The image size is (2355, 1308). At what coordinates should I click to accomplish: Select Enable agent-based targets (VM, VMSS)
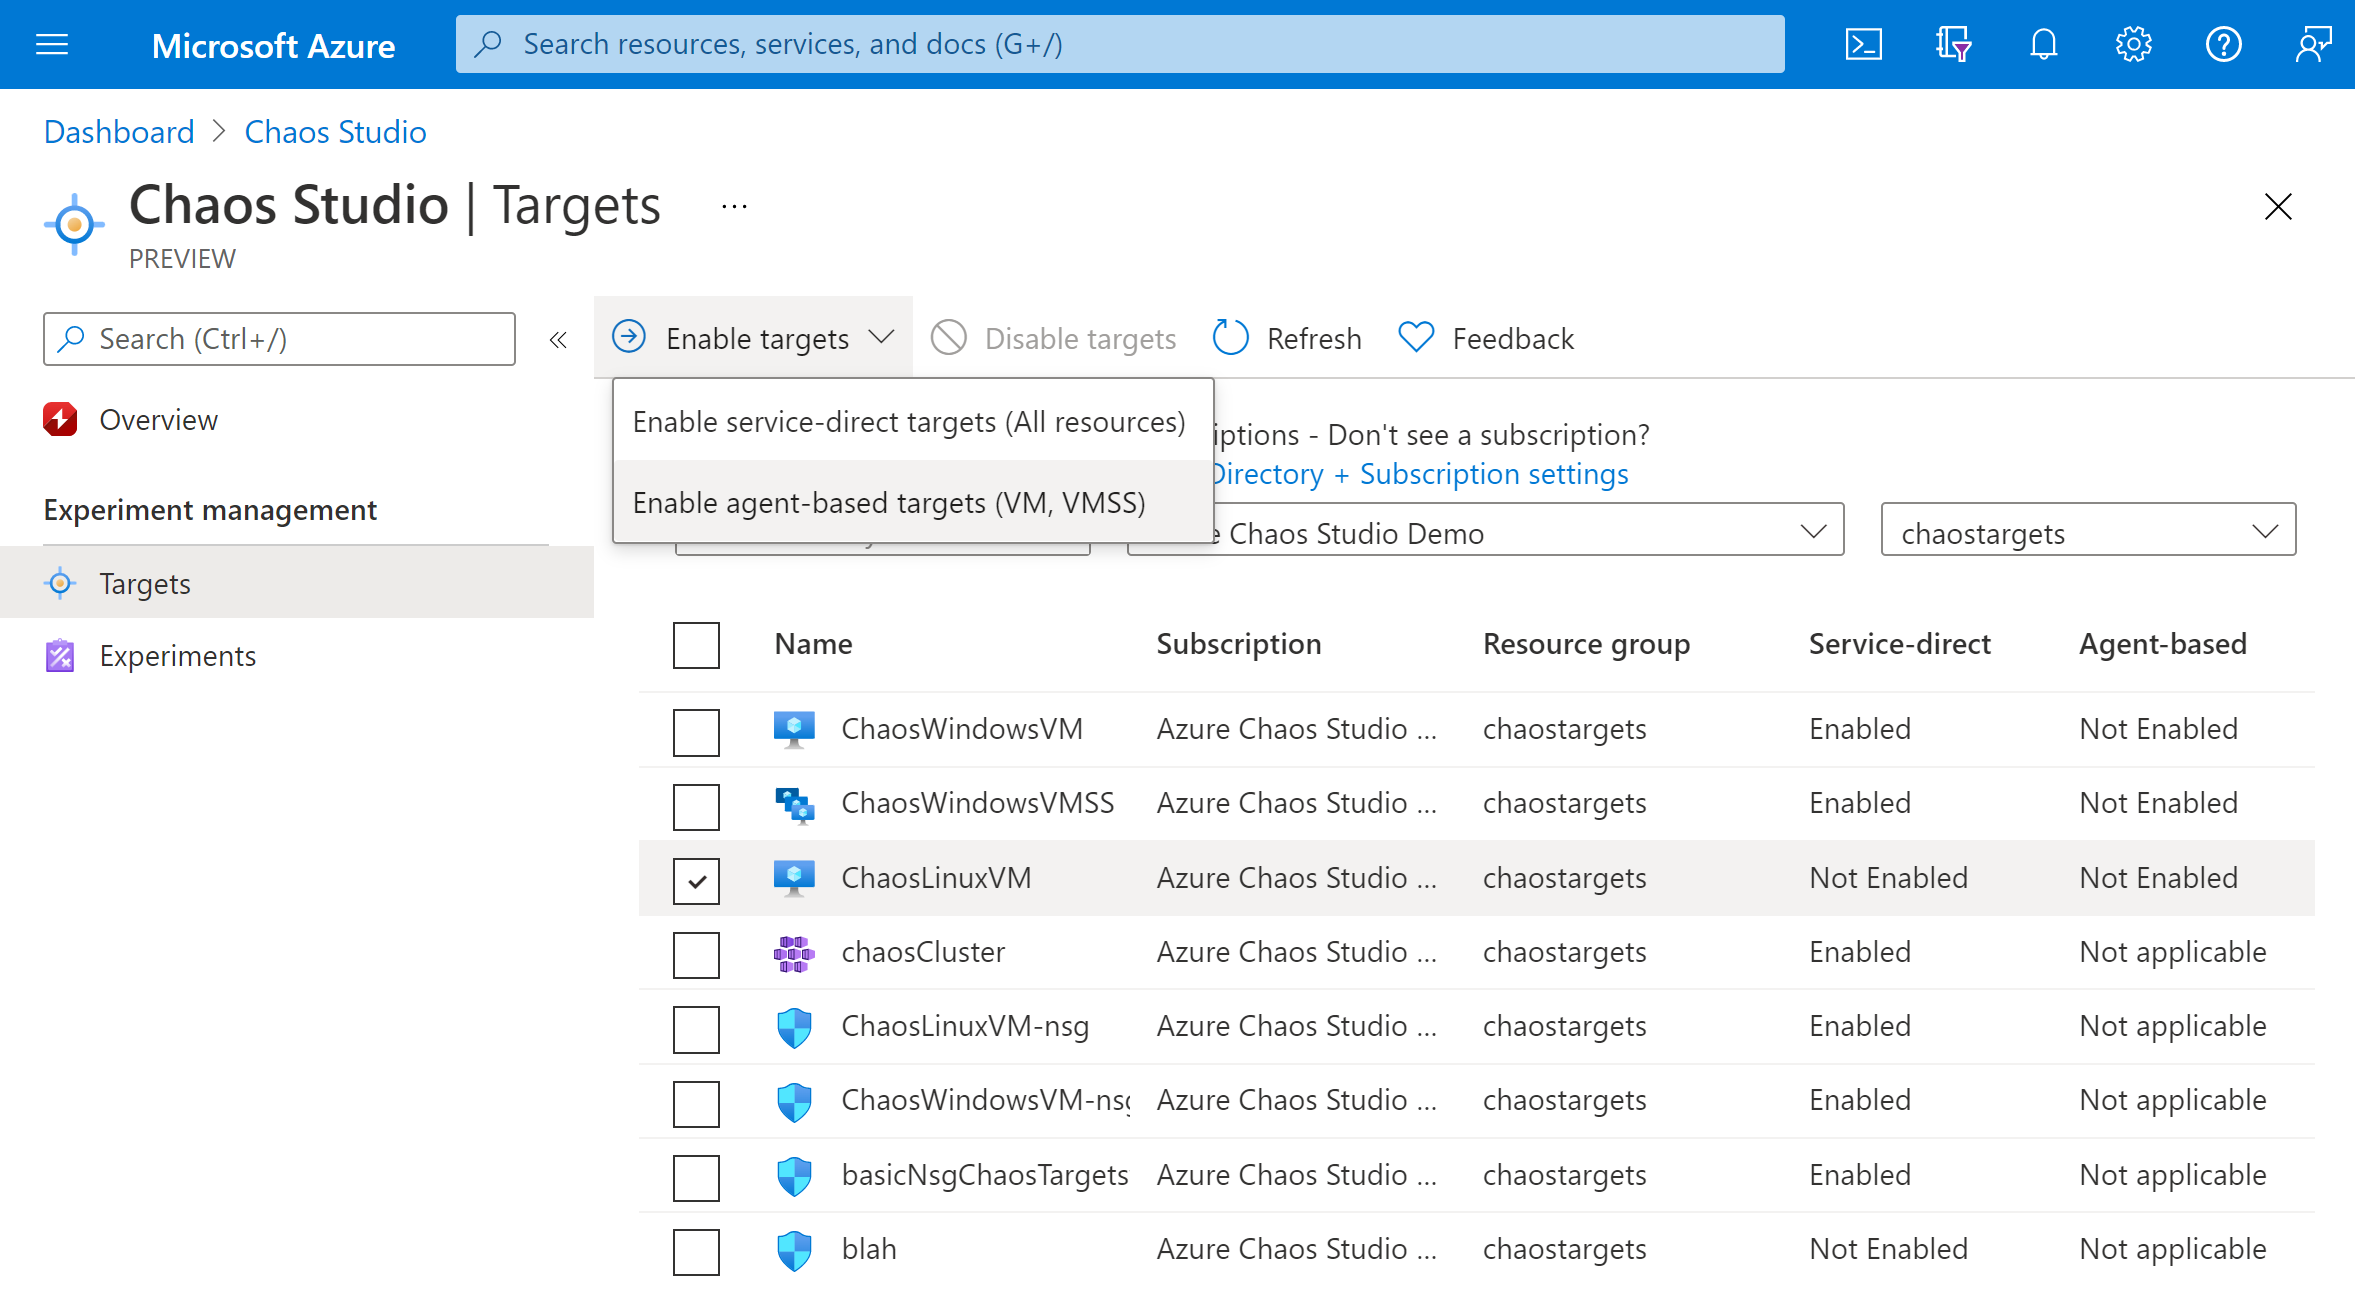pyautogui.click(x=891, y=501)
